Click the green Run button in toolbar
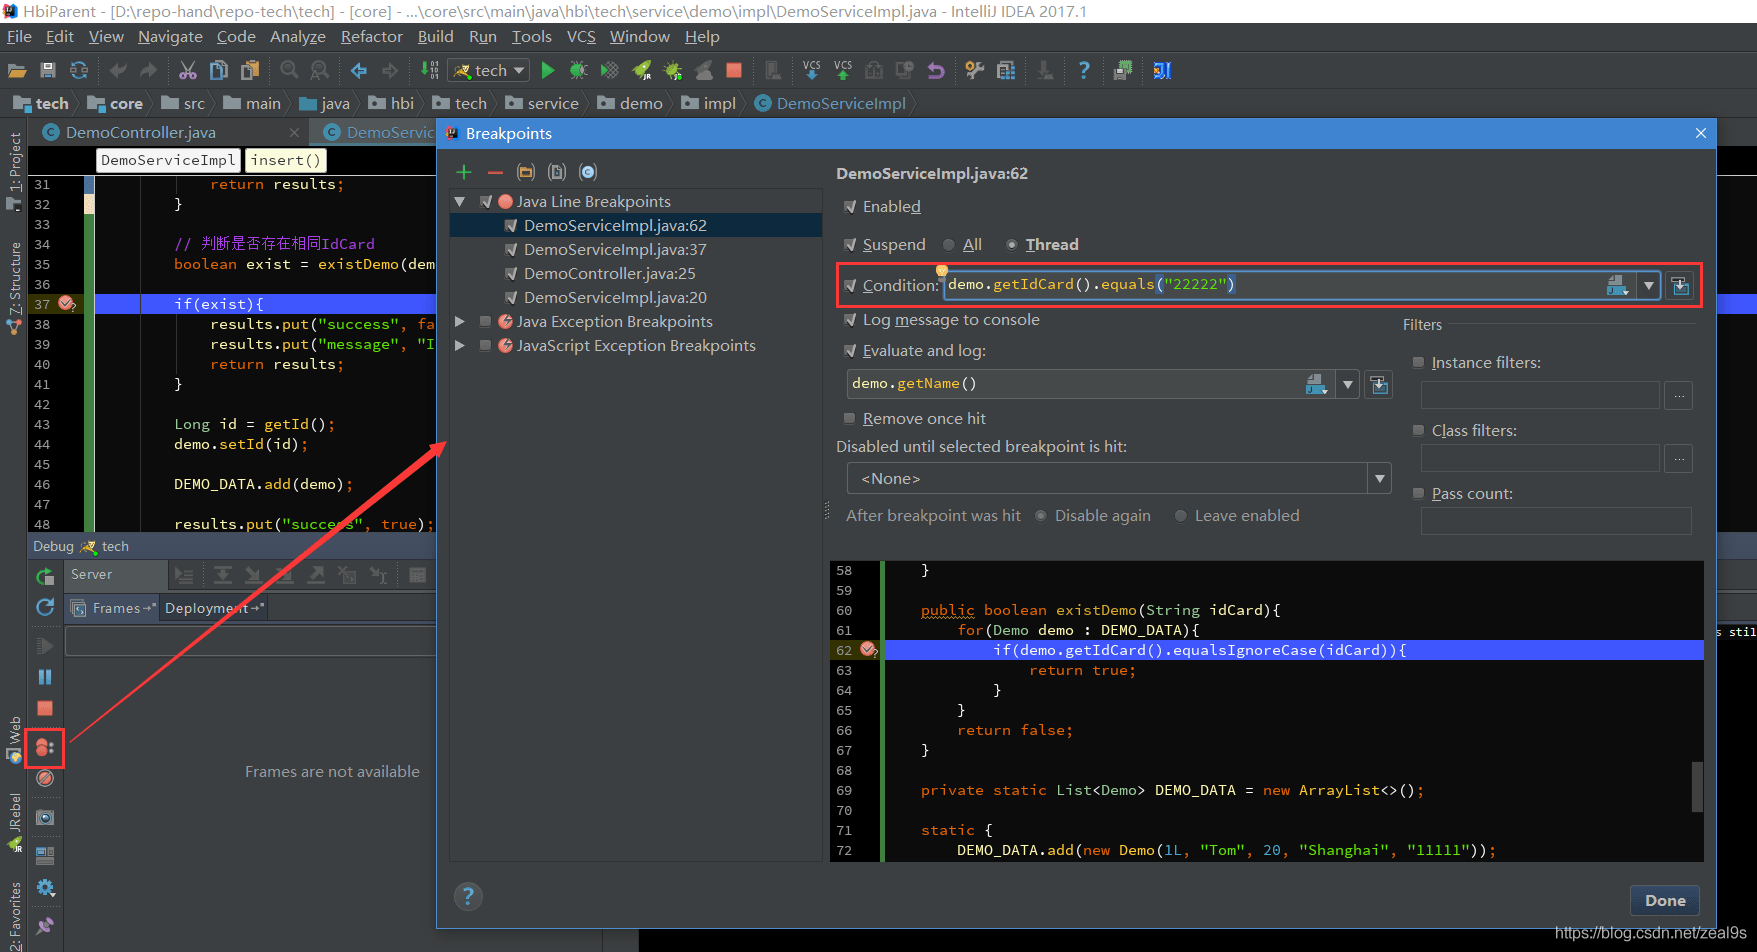This screenshot has height=952, width=1757. click(x=547, y=70)
